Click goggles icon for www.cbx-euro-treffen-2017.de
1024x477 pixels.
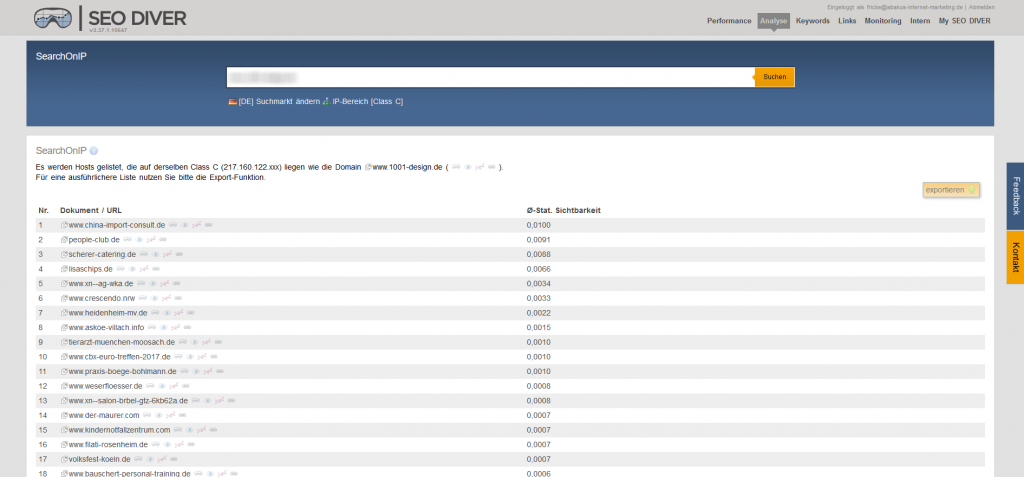point(178,357)
